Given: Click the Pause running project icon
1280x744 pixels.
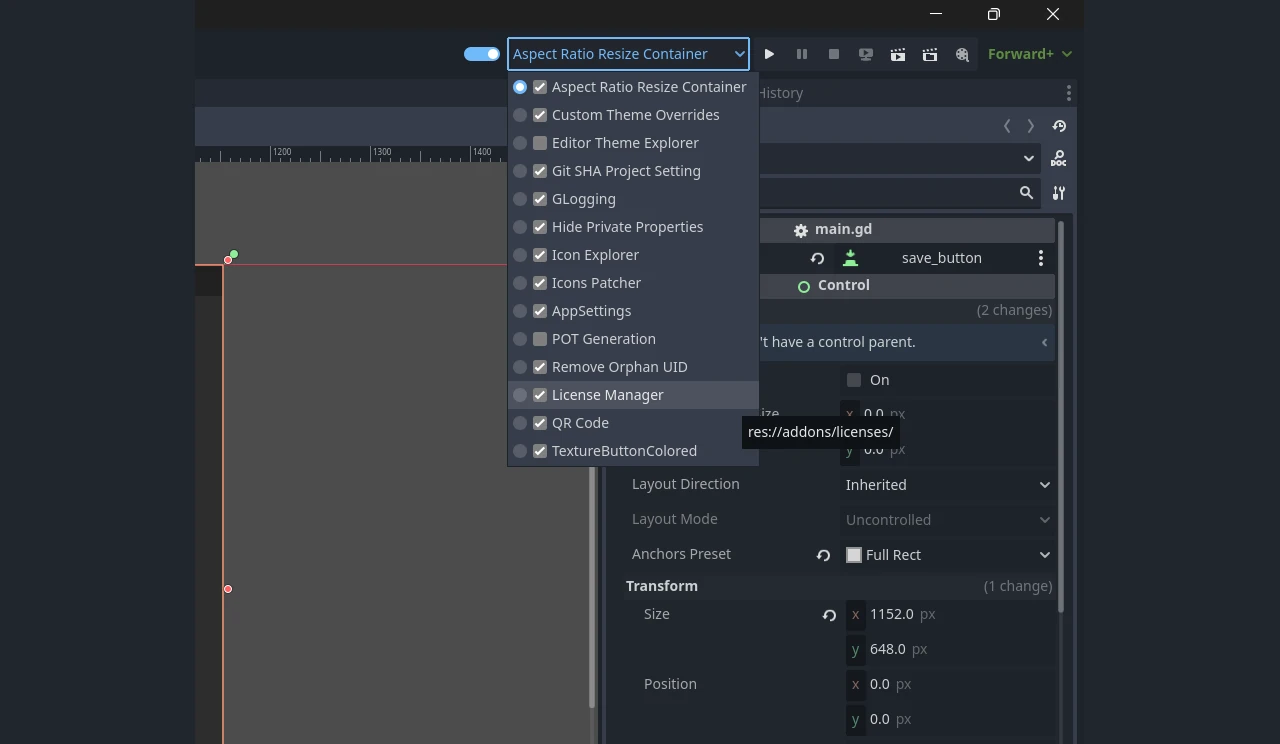Looking at the screenshot, I should (801, 54).
